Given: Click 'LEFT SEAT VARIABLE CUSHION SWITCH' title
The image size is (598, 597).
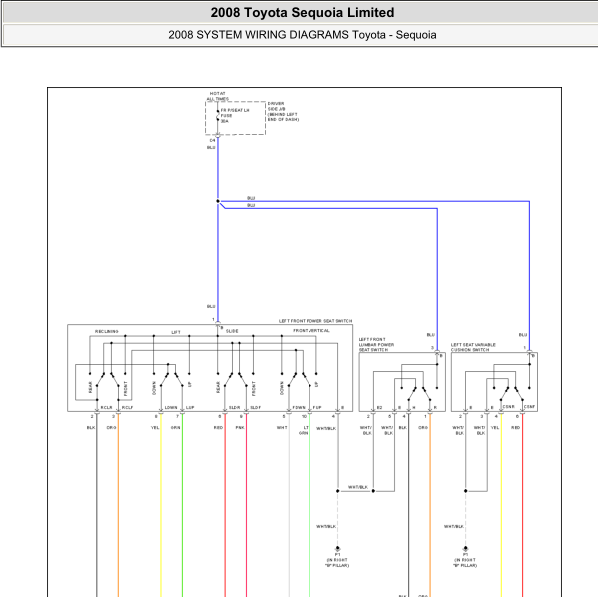Looking at the screenshot, I should click(473, 347).
